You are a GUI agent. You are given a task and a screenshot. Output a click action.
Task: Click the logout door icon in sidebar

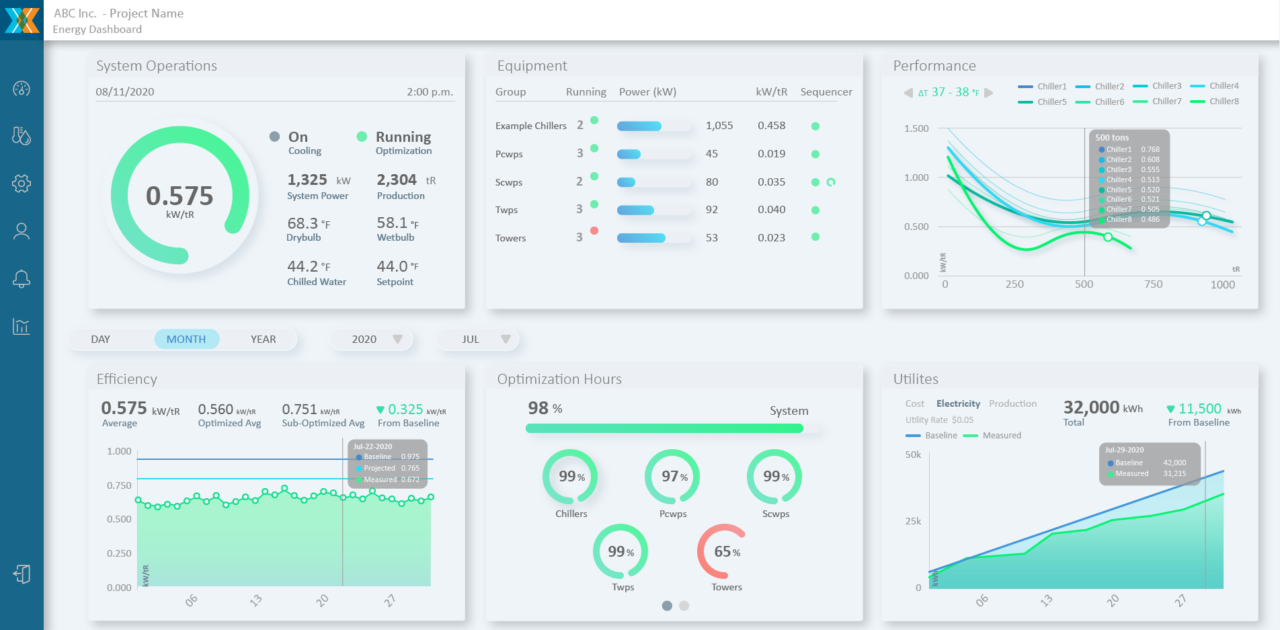21,574
